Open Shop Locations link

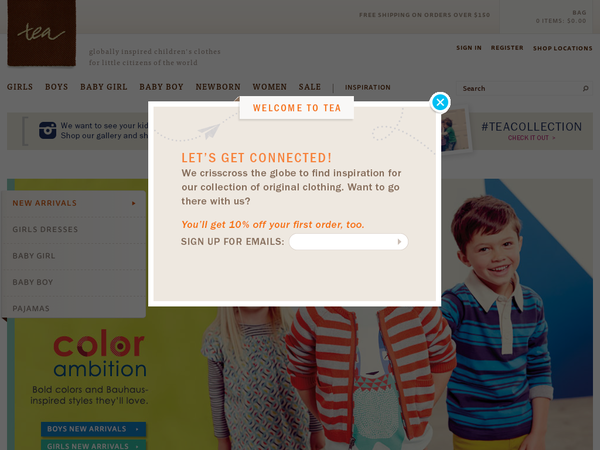pyautogui.click(x=562, y=48)
